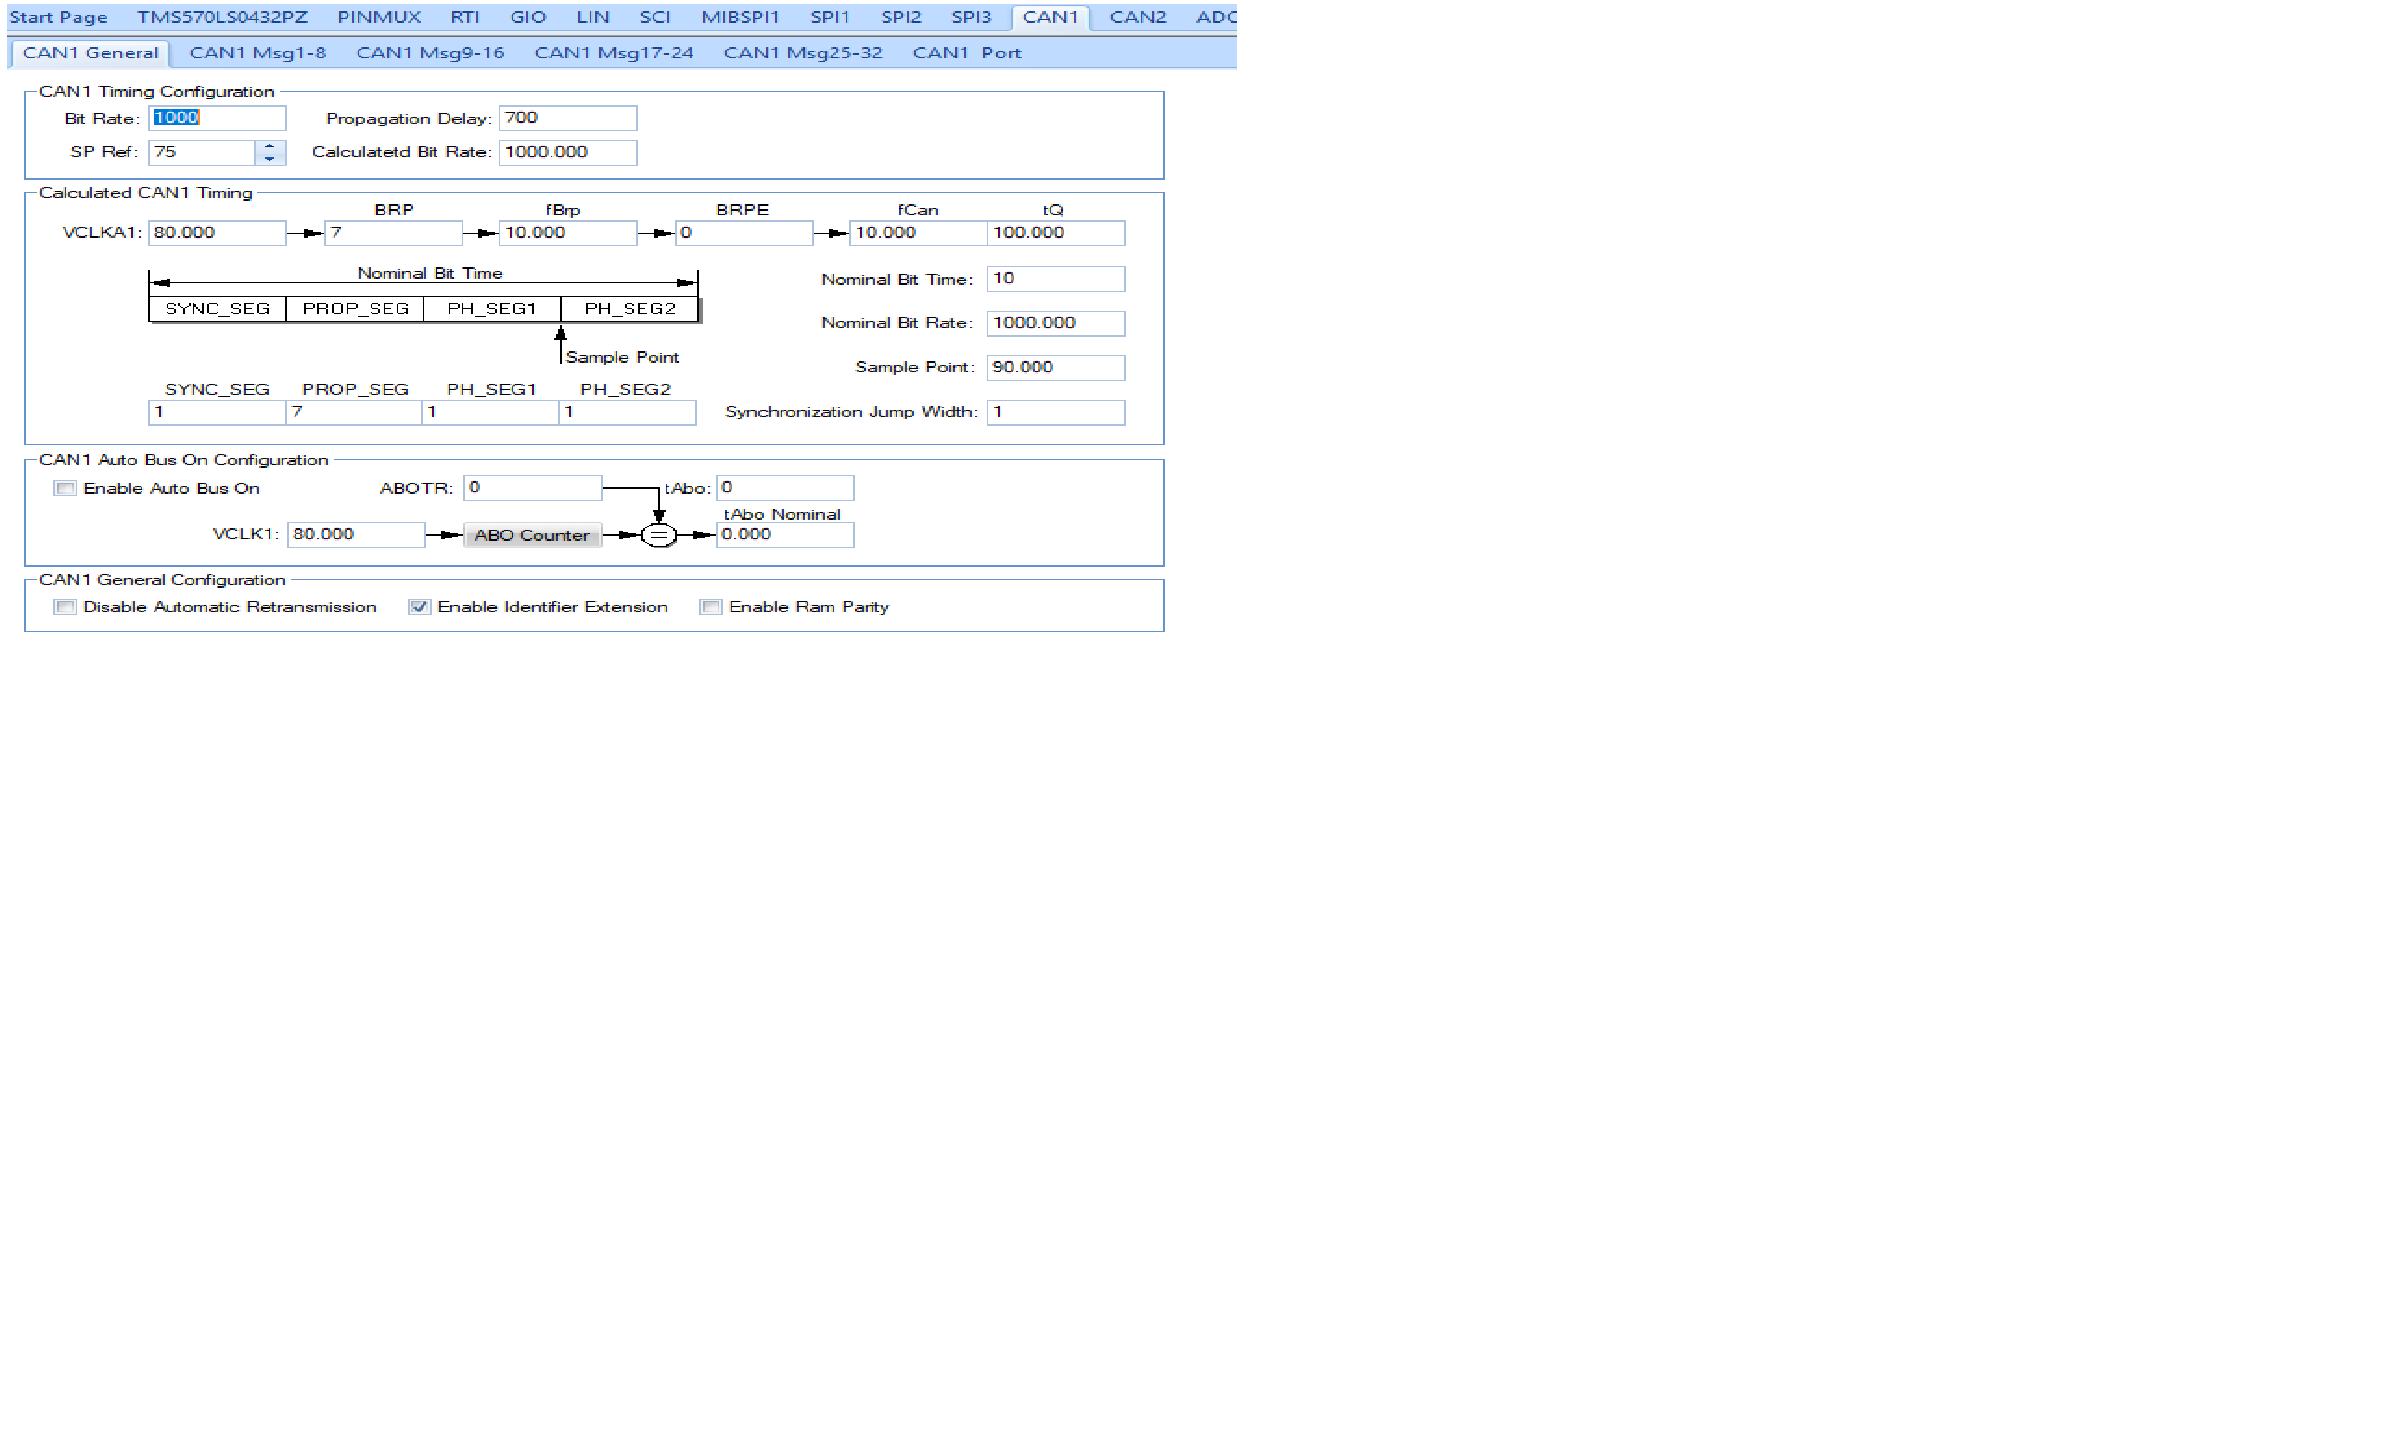2384x1446 pixels.
Task: Open the CAN2 module tab
Action: pos(1137,17)
